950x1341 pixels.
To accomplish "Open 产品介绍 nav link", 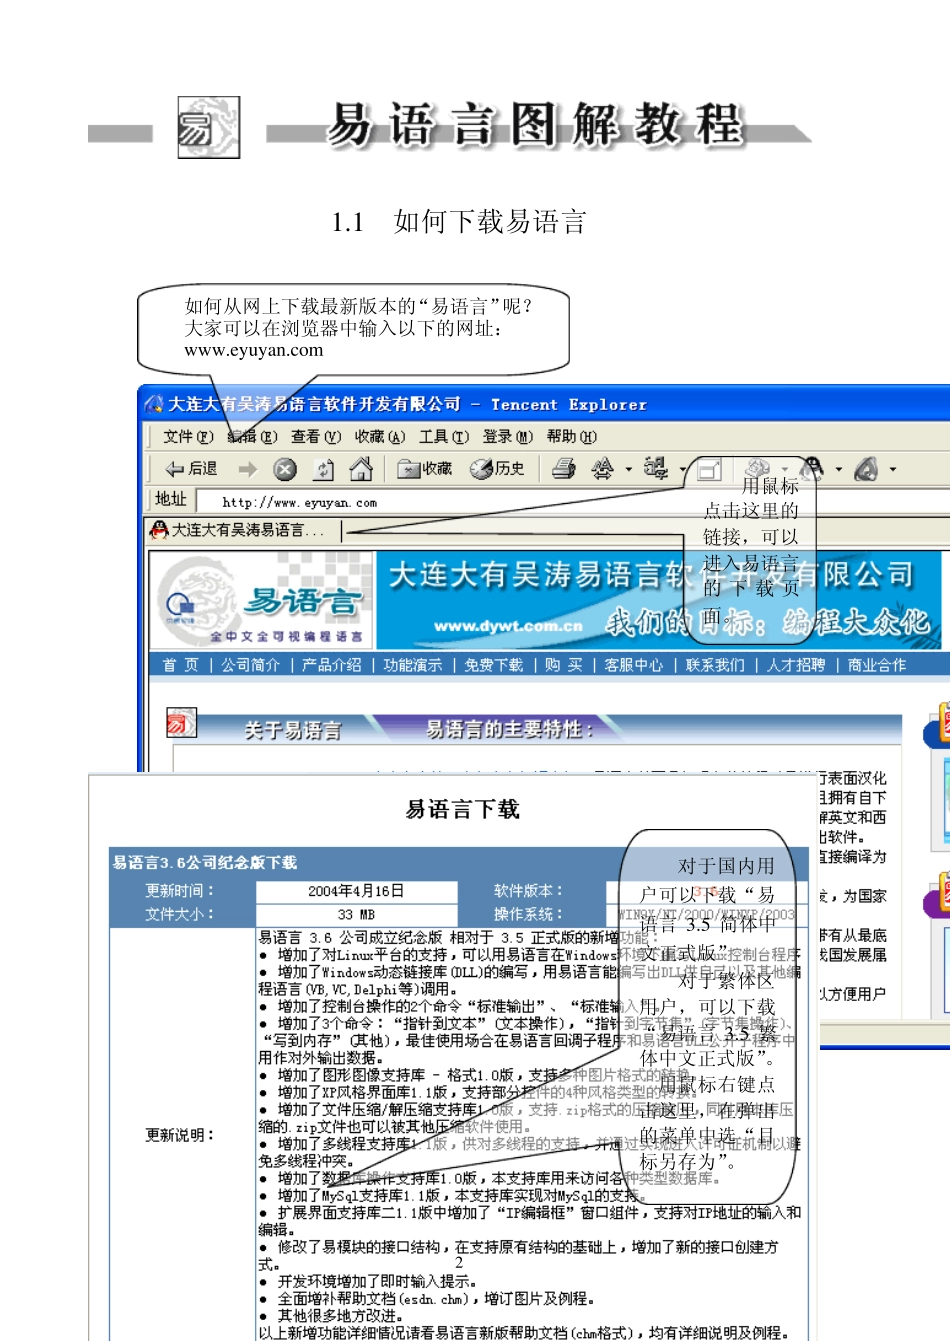I will pyautogui.click(x=332, y=665).
